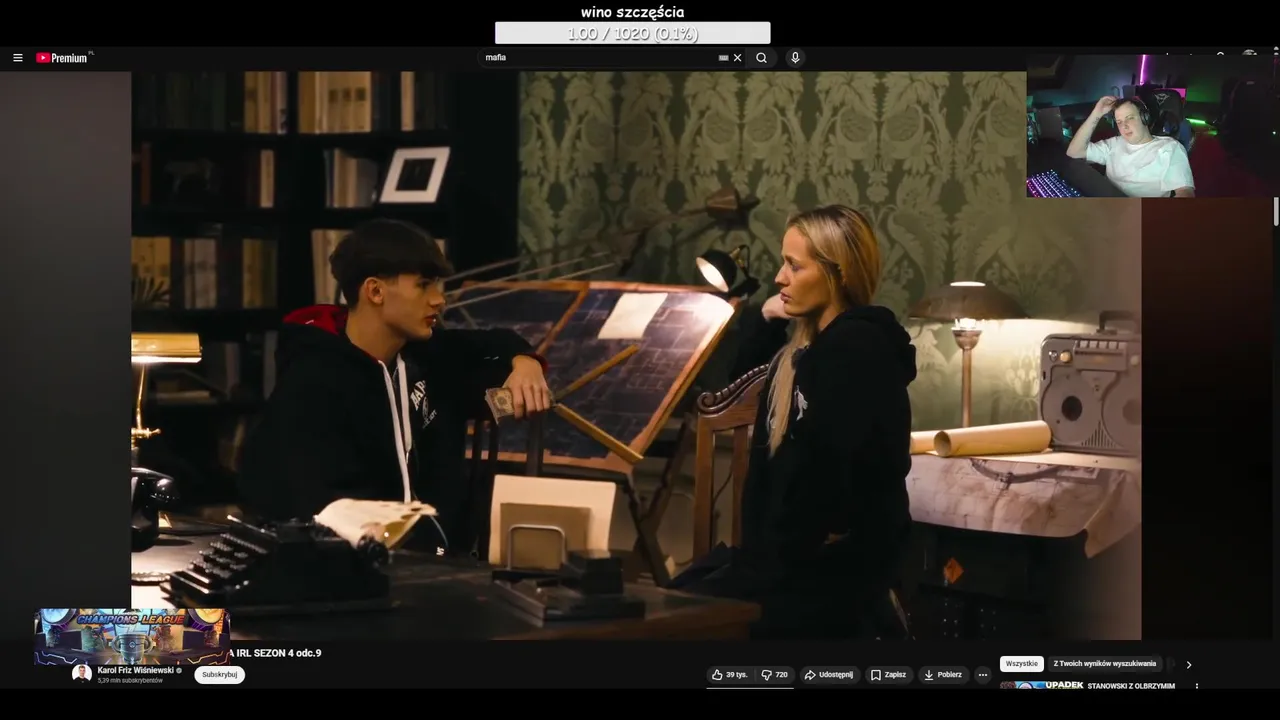Viewport: 1280px width, 720px height.
Task: Click the video player to pause
Action: click(x=636, y=355)
